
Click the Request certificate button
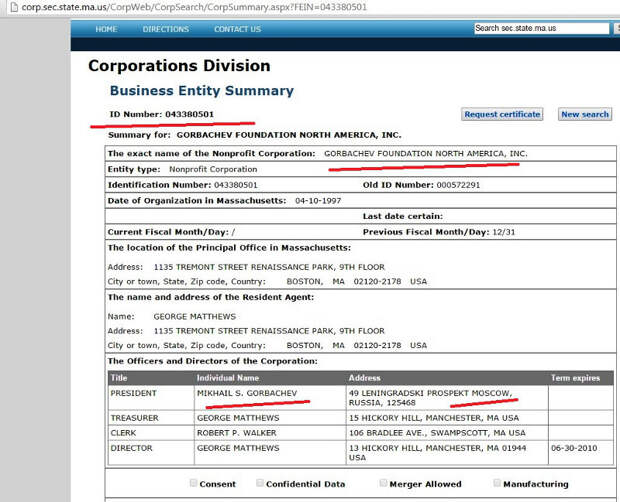tap(502, 114)
